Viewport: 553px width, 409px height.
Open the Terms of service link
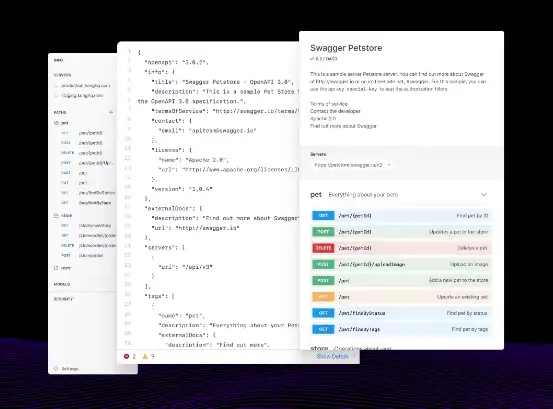pyautogui.click(x=329, y=104)
